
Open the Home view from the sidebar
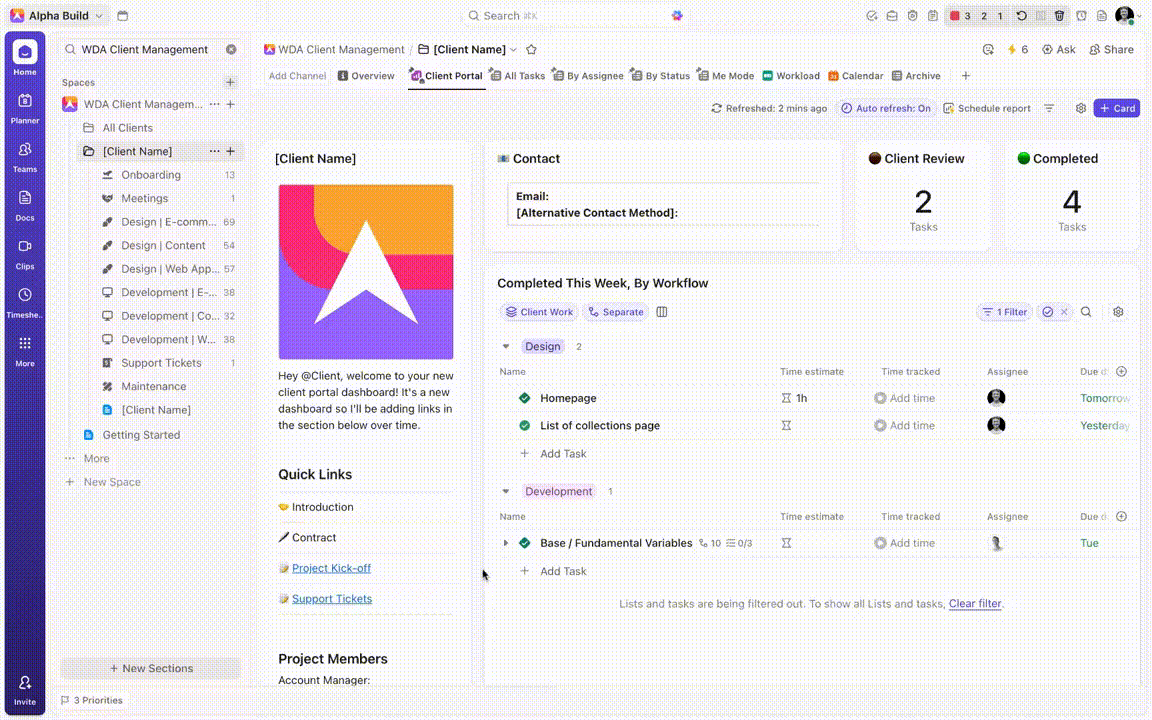24,51
